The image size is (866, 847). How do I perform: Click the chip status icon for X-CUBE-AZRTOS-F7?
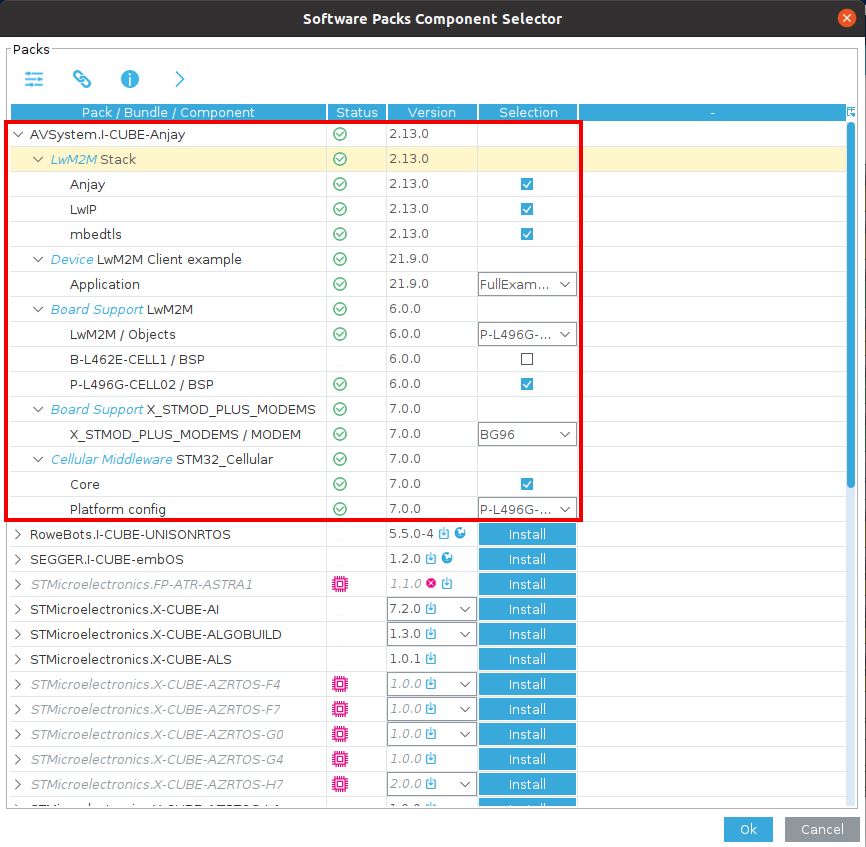click(340, 709)
